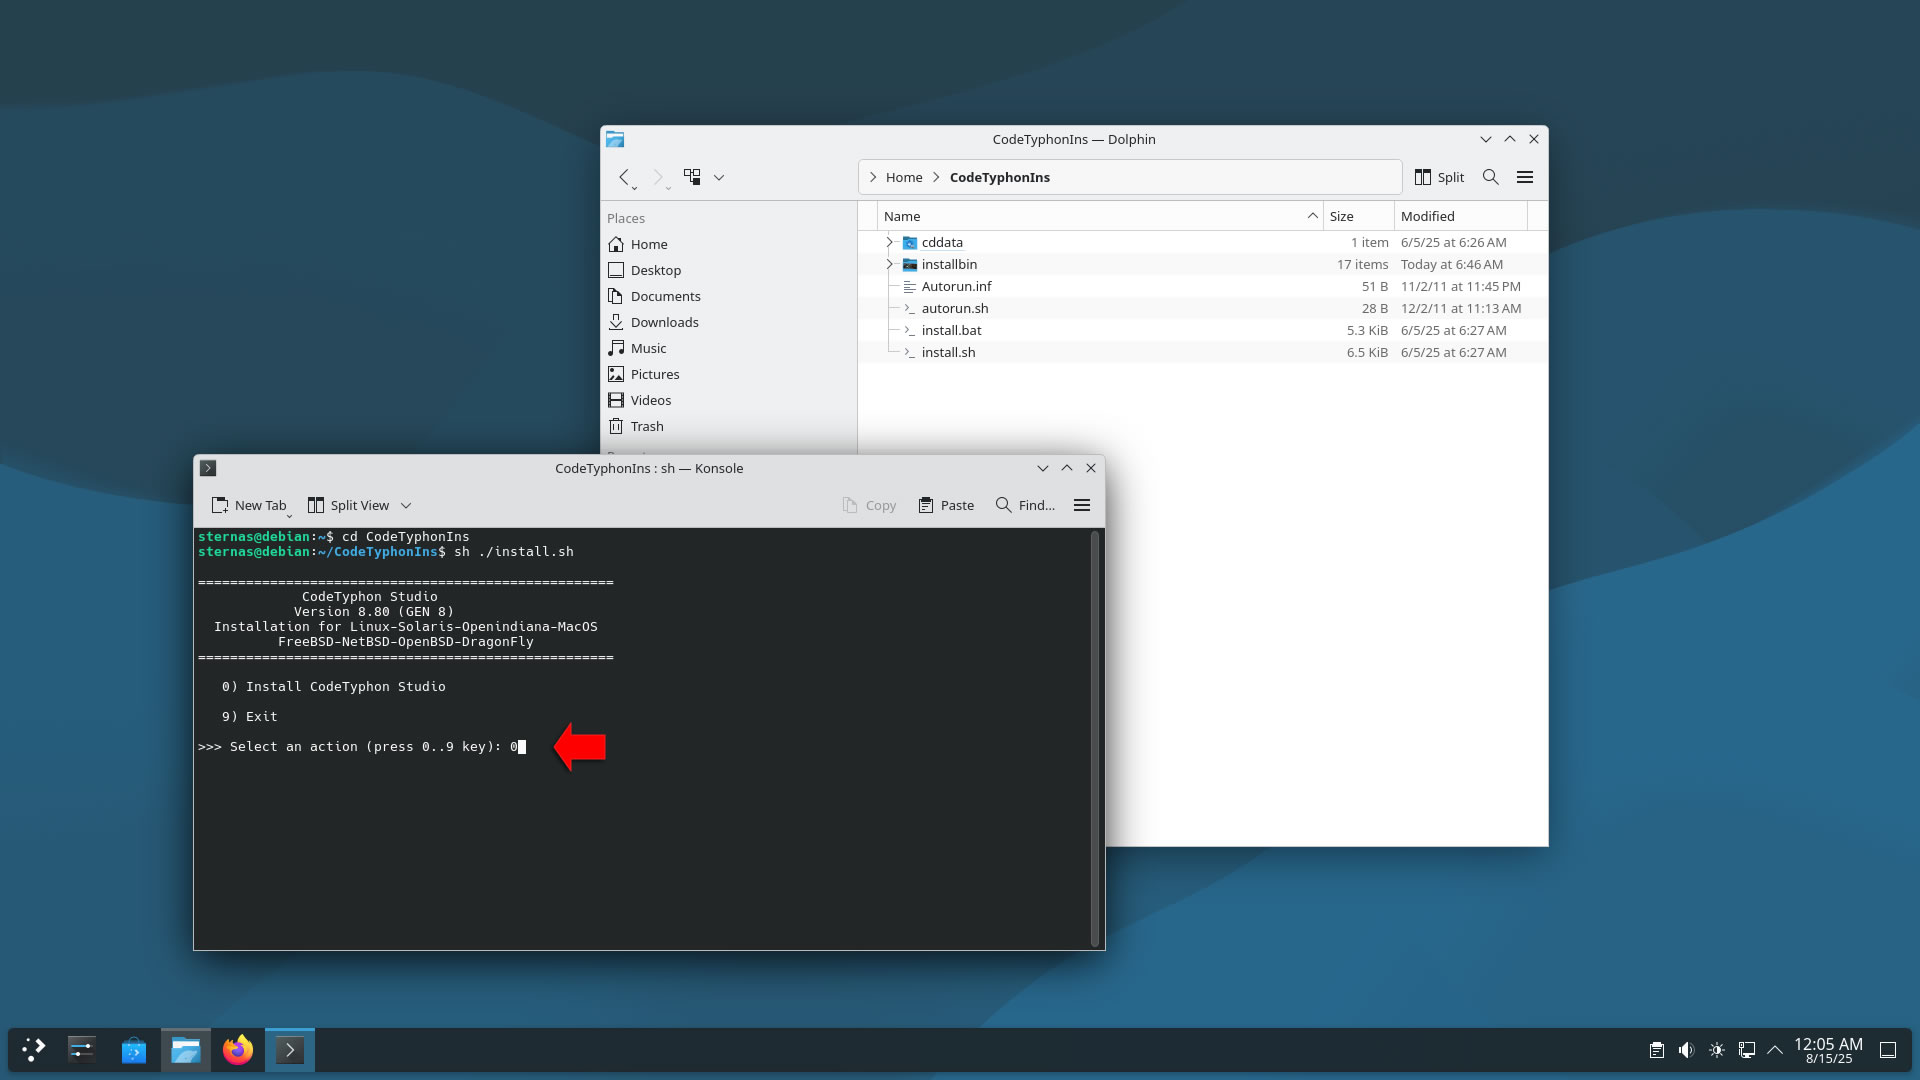Show hidden tray icons
Image resolution: width=1920 pixels, height=1080 pixels.
click(1775, 1050)
